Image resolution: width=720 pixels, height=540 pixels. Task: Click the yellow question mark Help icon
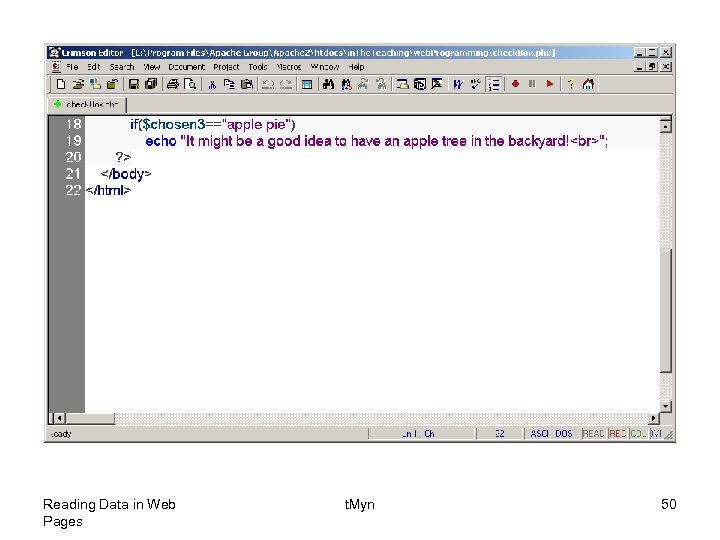pos(571,84)
